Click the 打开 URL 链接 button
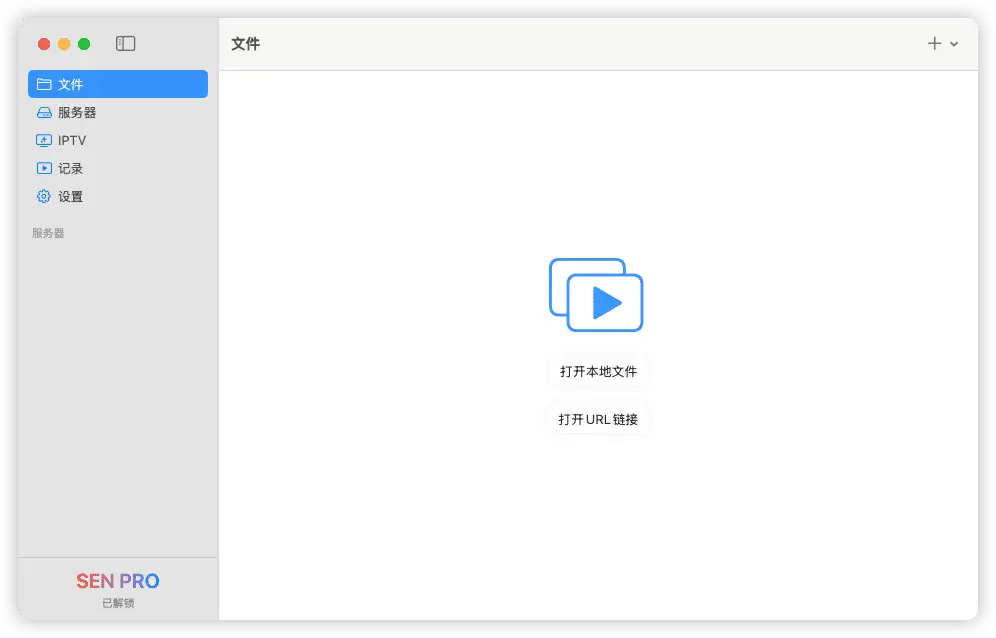This screenshot has height=638, width=996. click(x=597, y=419)
